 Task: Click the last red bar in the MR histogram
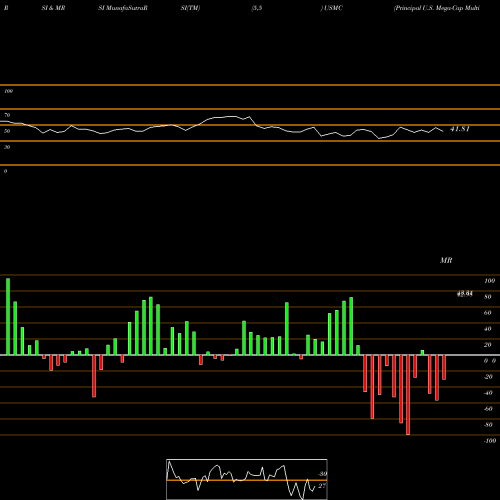444,367
